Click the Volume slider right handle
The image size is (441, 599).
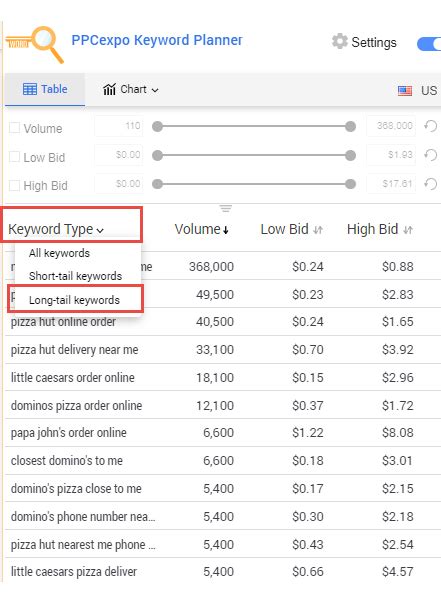click(x=350, y=126)
